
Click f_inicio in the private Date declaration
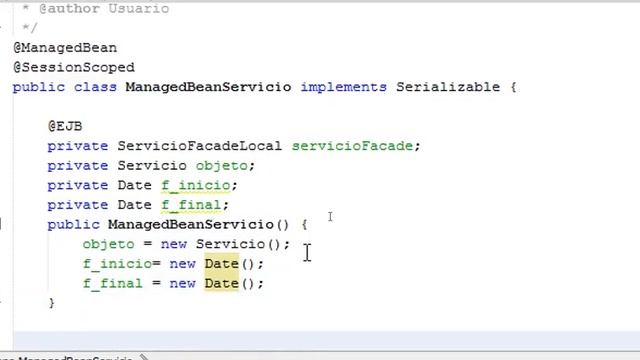(x=196, y=185)
